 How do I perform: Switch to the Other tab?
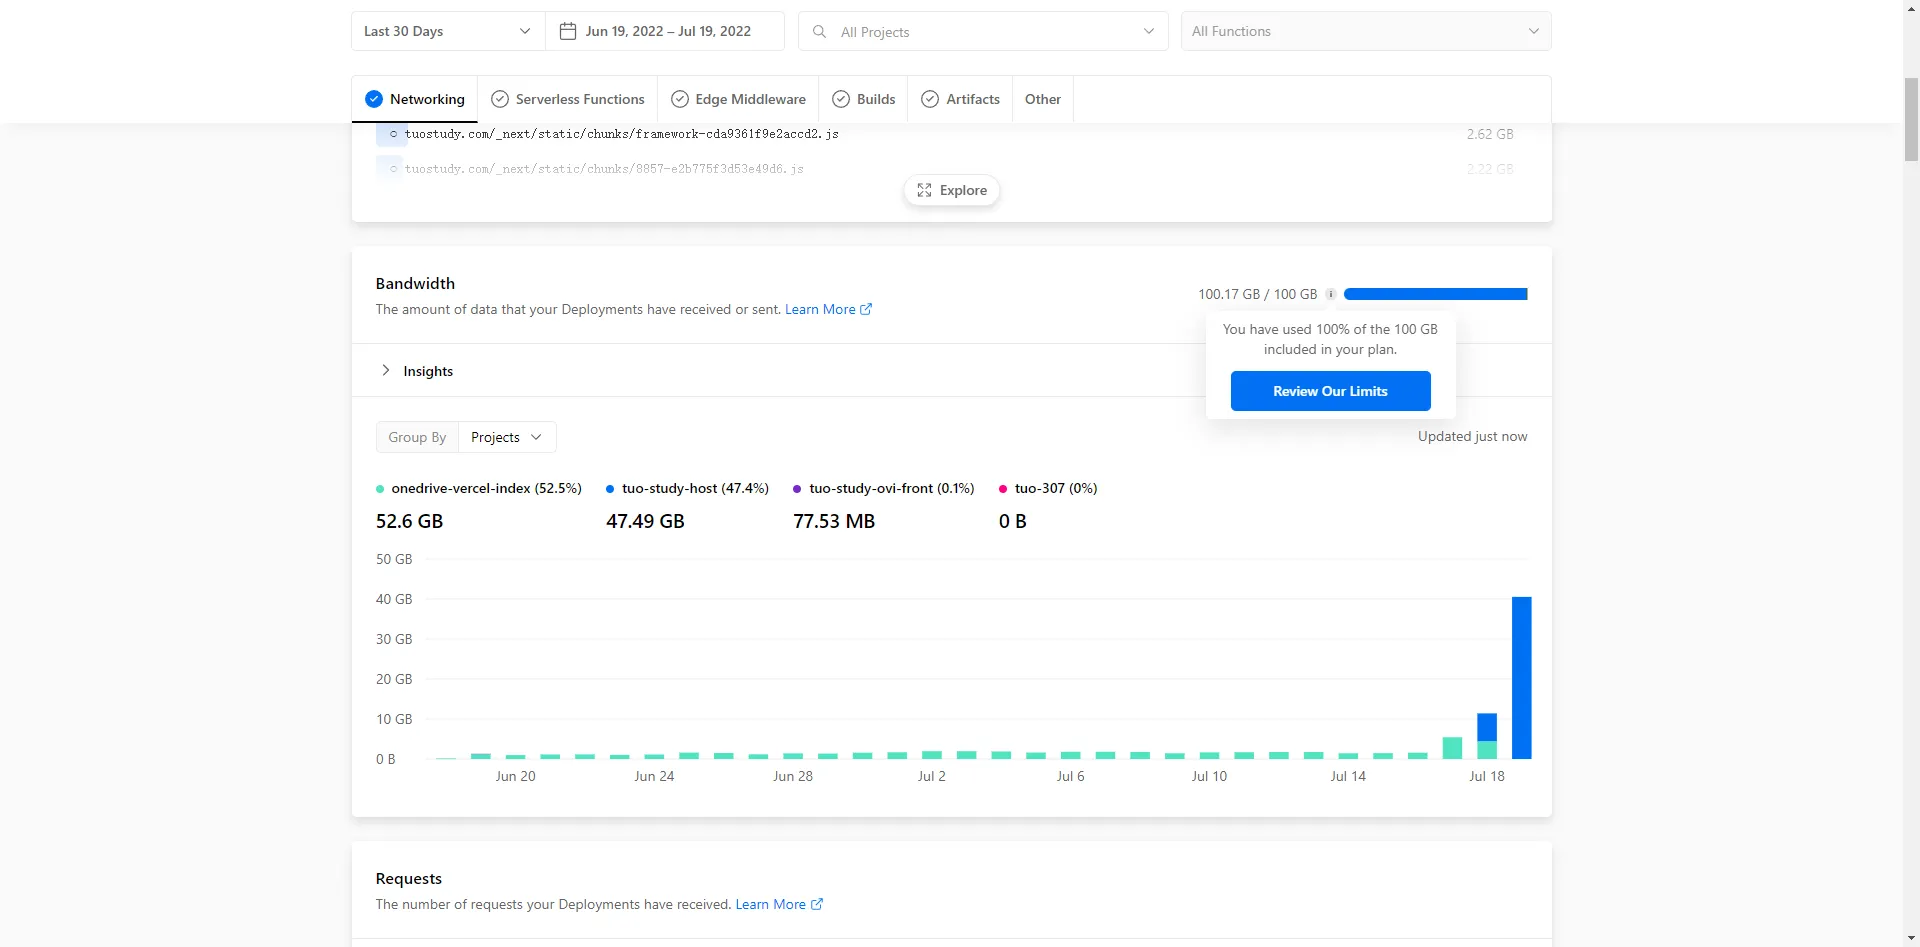[1043, 99]
